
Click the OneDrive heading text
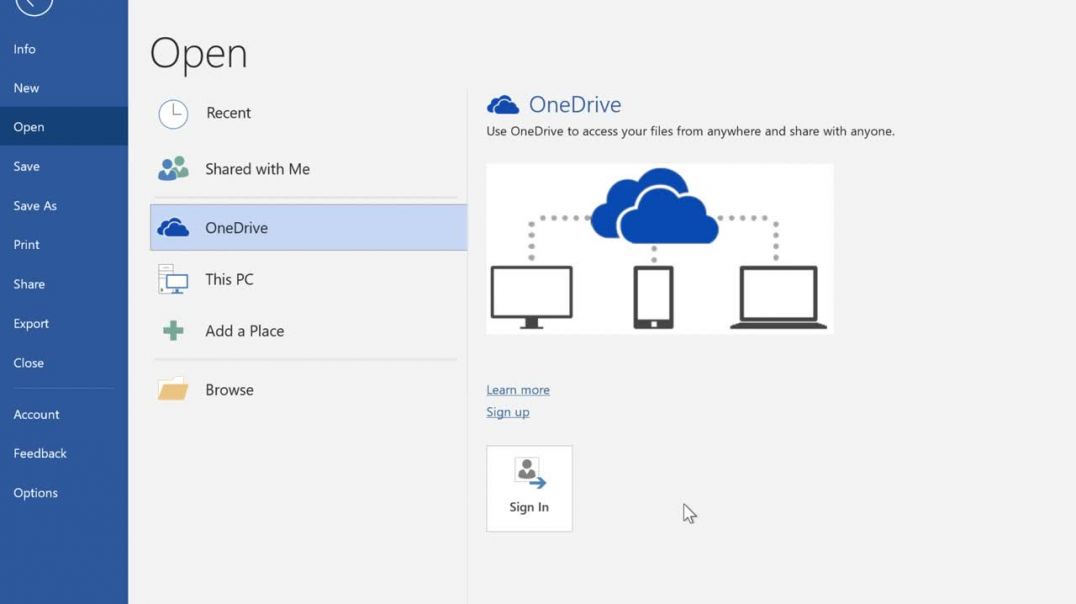pyautogui.click(x=575, y=104)
